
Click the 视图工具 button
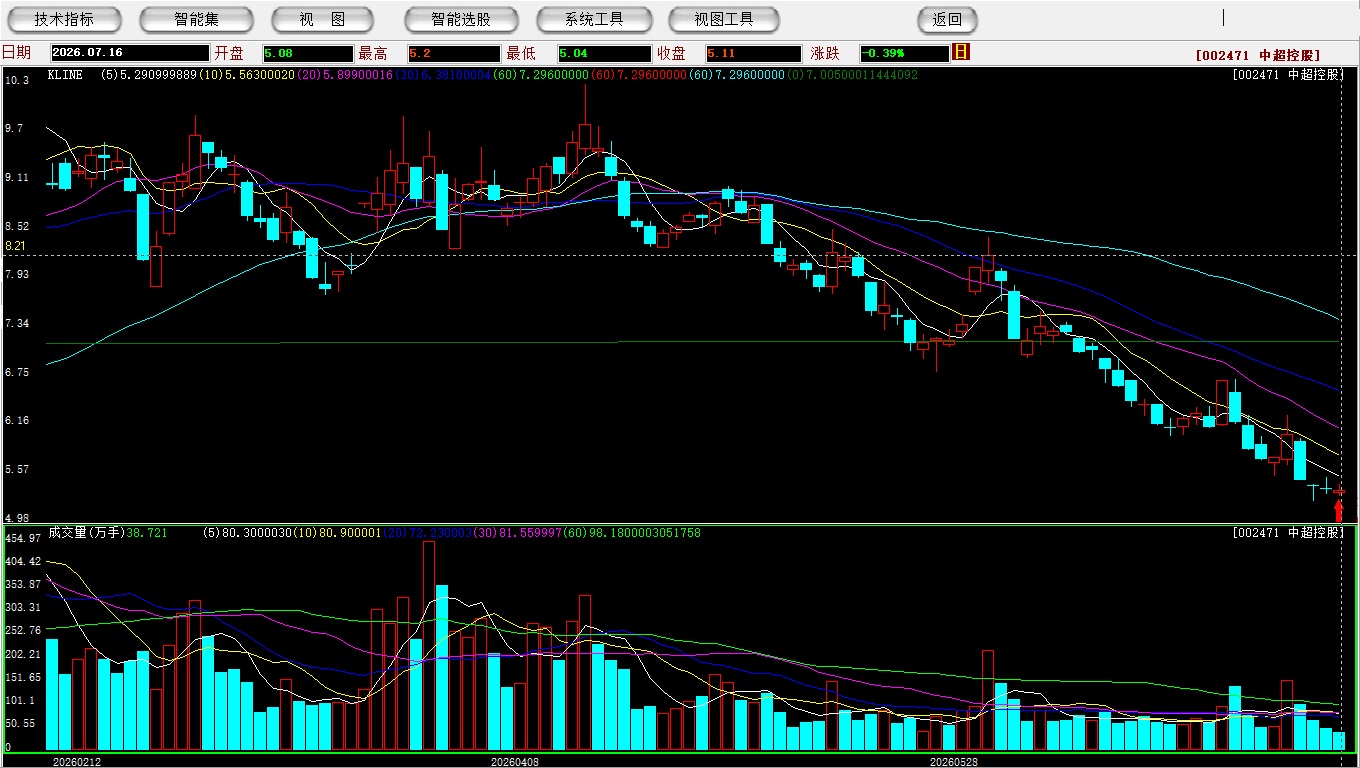[x=724, y=19]
